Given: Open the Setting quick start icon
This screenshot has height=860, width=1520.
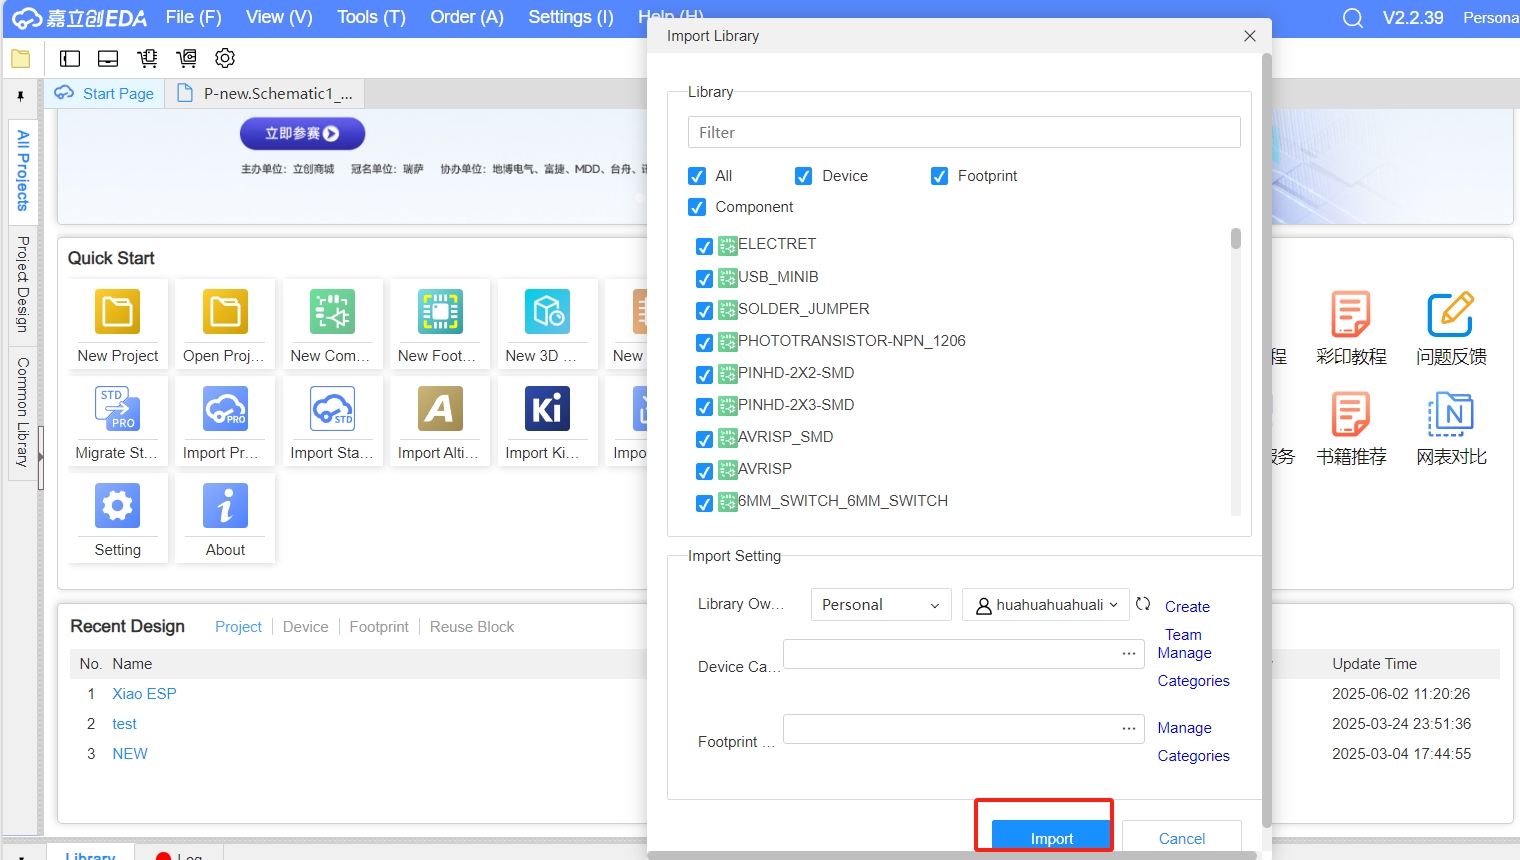Looking at the screenshot, I should (x=118, y=506).
